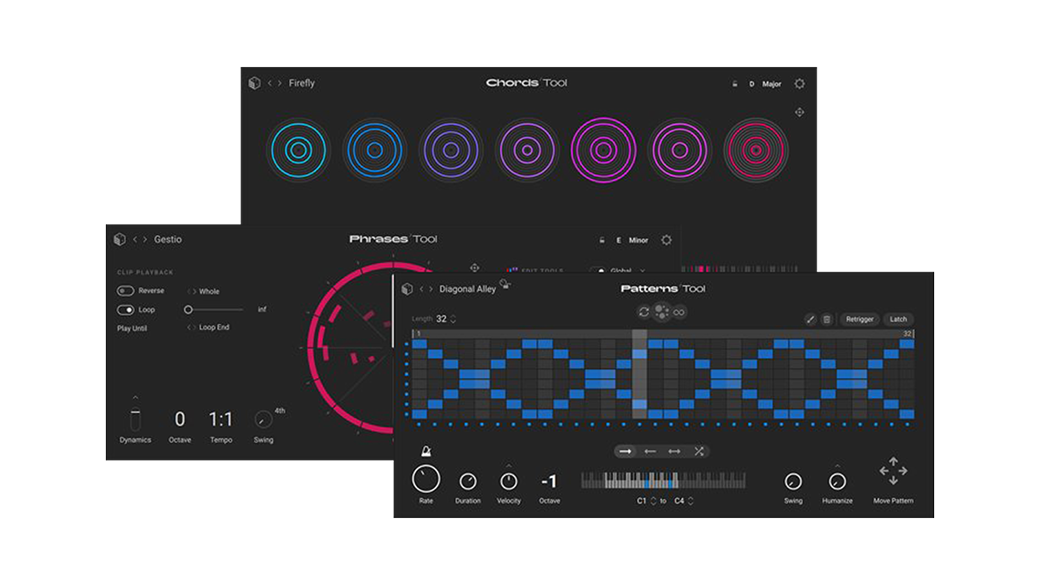Click the metronome icon above Rate
The width and height of the screenshot is (1040, 585).
[426, 451]
